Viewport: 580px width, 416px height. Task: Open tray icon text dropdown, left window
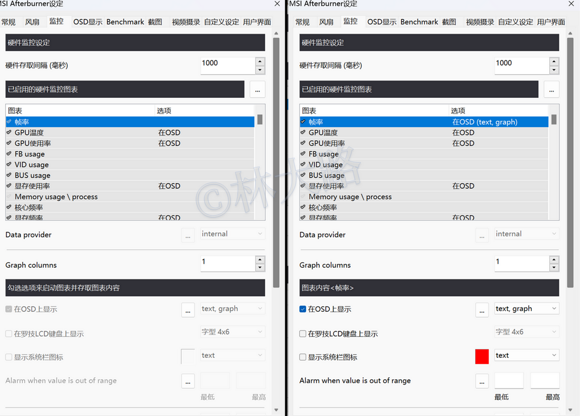point(232,355)
